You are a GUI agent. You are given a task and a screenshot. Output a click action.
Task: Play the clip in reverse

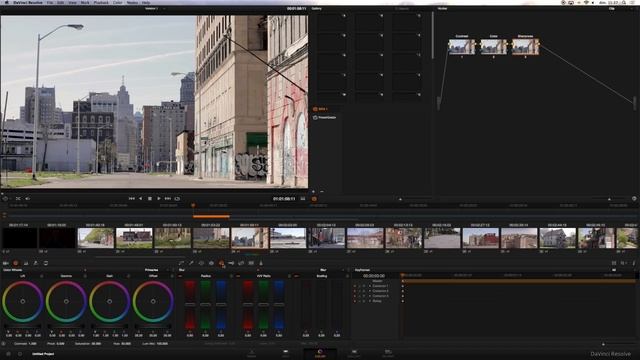pyautogui.click(x=140, y=198)
